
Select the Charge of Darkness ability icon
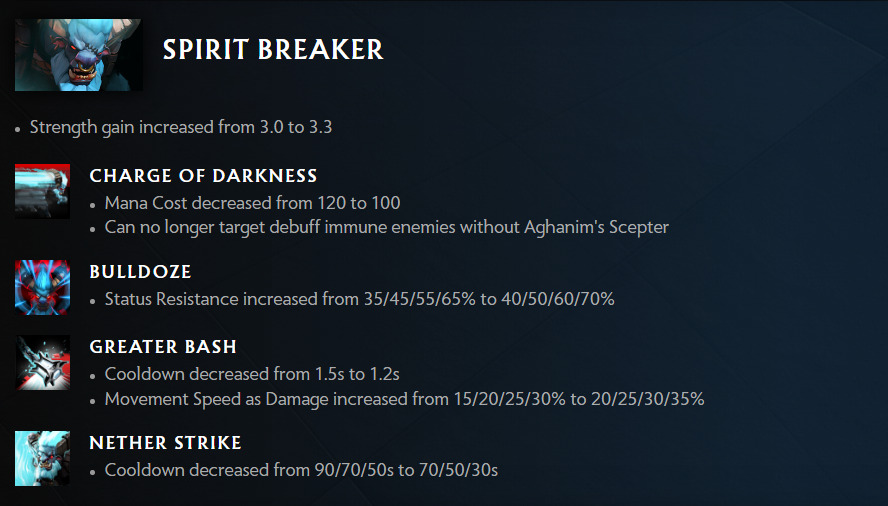point(42,190)
